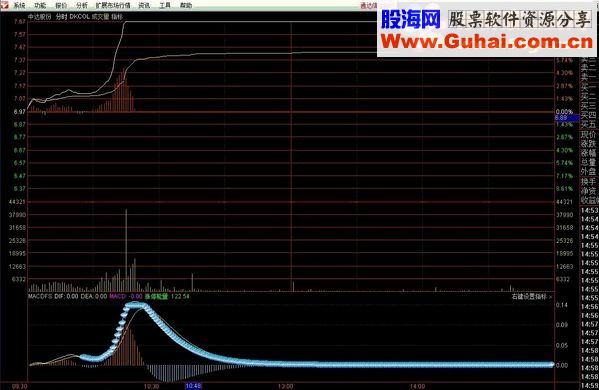Open the 分析 menu
Image resolution: width=599 pixels, height=390 pixels.
(x=82, y=5)
